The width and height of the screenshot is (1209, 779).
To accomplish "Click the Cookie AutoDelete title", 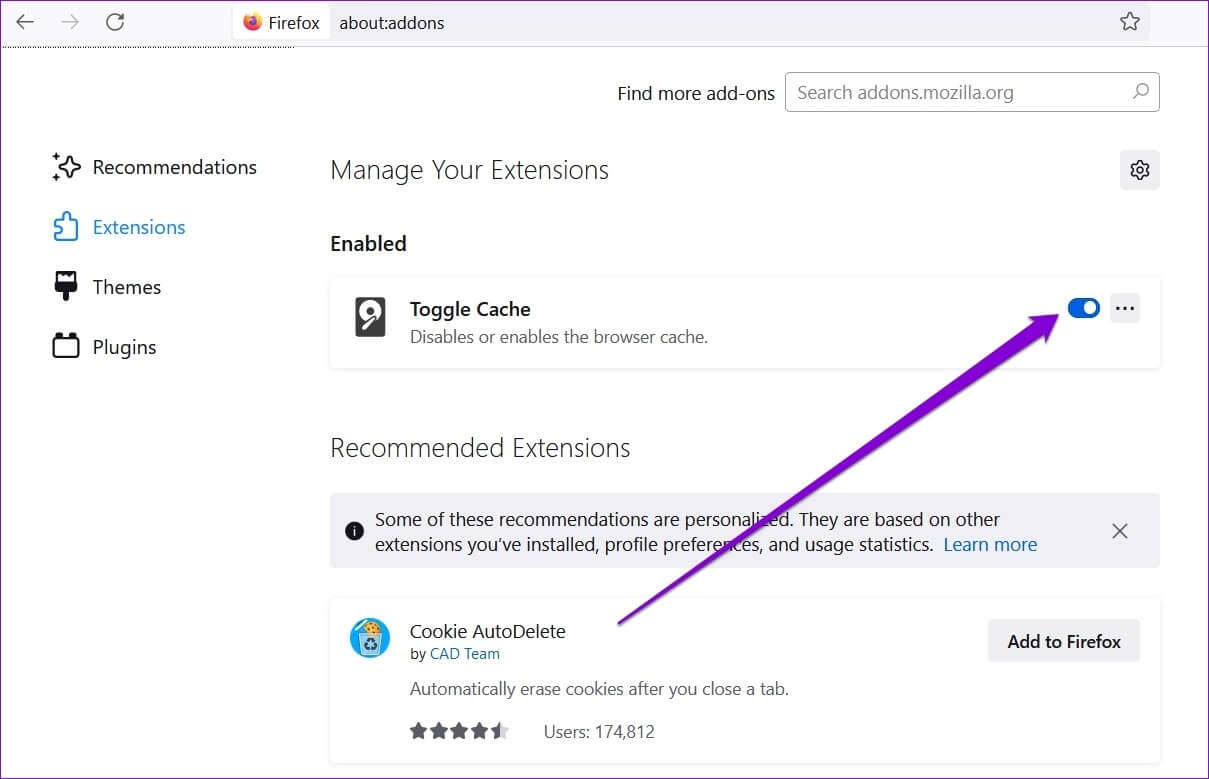I will 488,631.
